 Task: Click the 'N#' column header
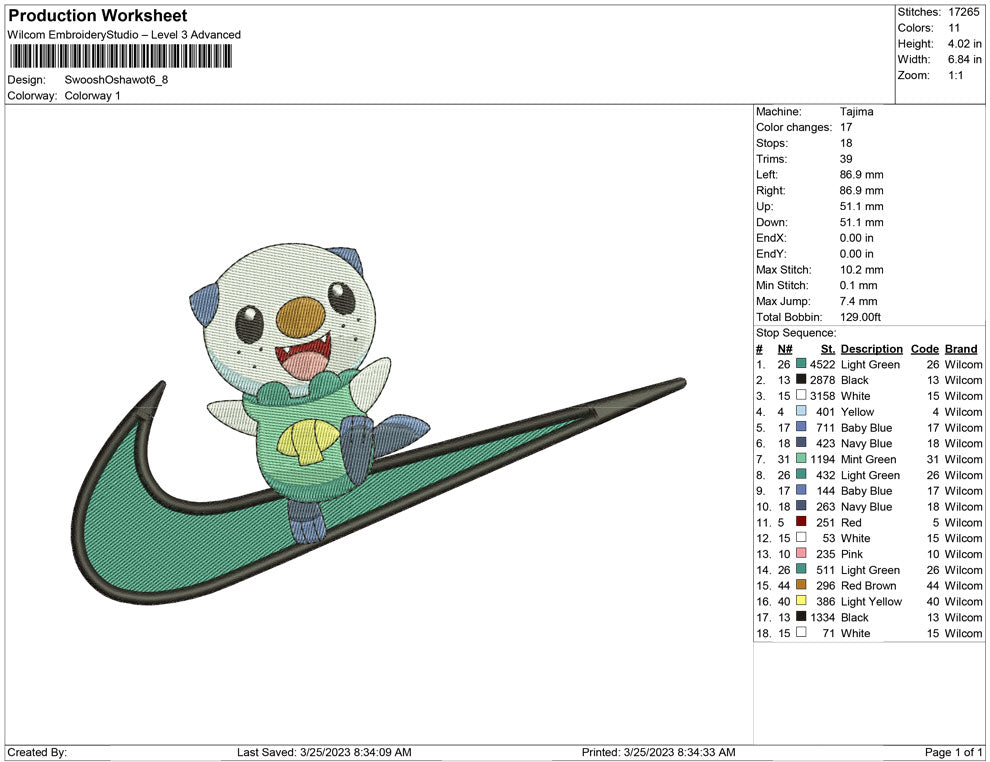point(785,349)
